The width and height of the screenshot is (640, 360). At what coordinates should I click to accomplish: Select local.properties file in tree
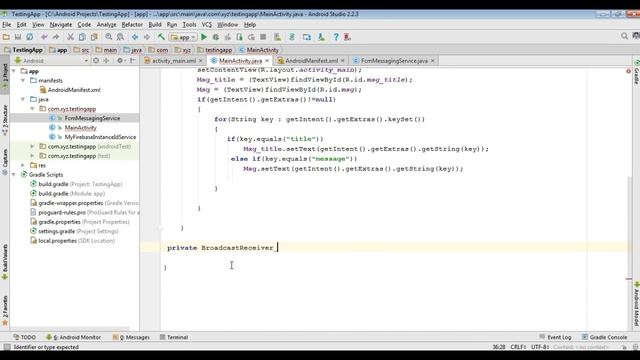73,240
